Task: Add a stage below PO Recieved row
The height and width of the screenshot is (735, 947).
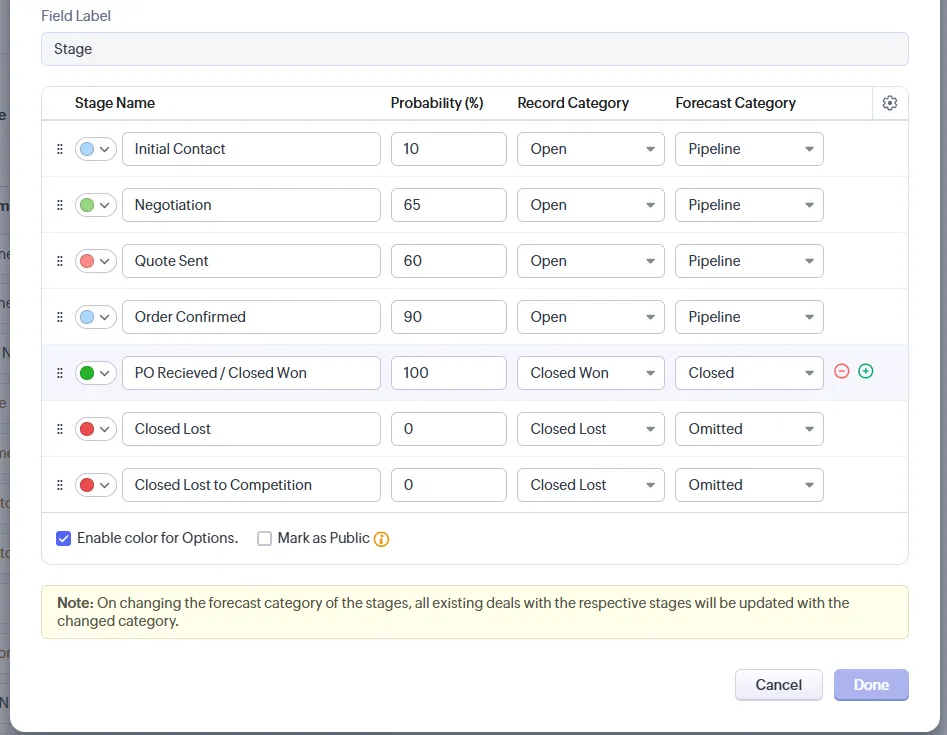Action: click(866, 372)
